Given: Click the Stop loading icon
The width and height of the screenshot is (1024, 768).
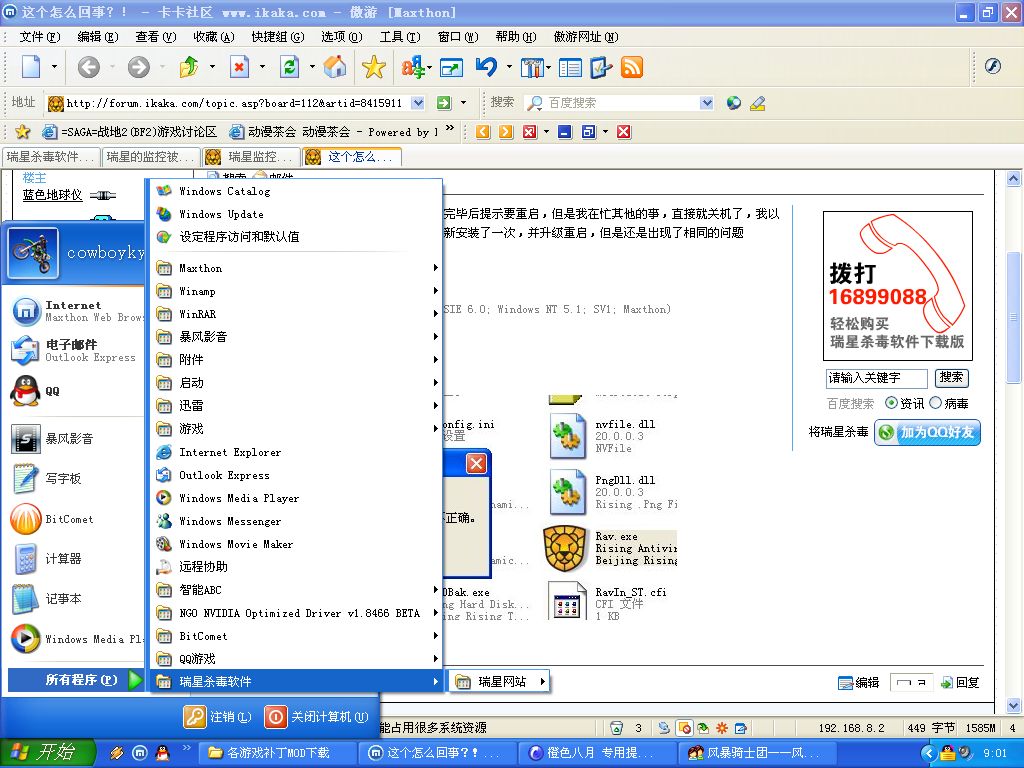Looking at the screenshot, I should pyautogui.click(x=240, y=67).
